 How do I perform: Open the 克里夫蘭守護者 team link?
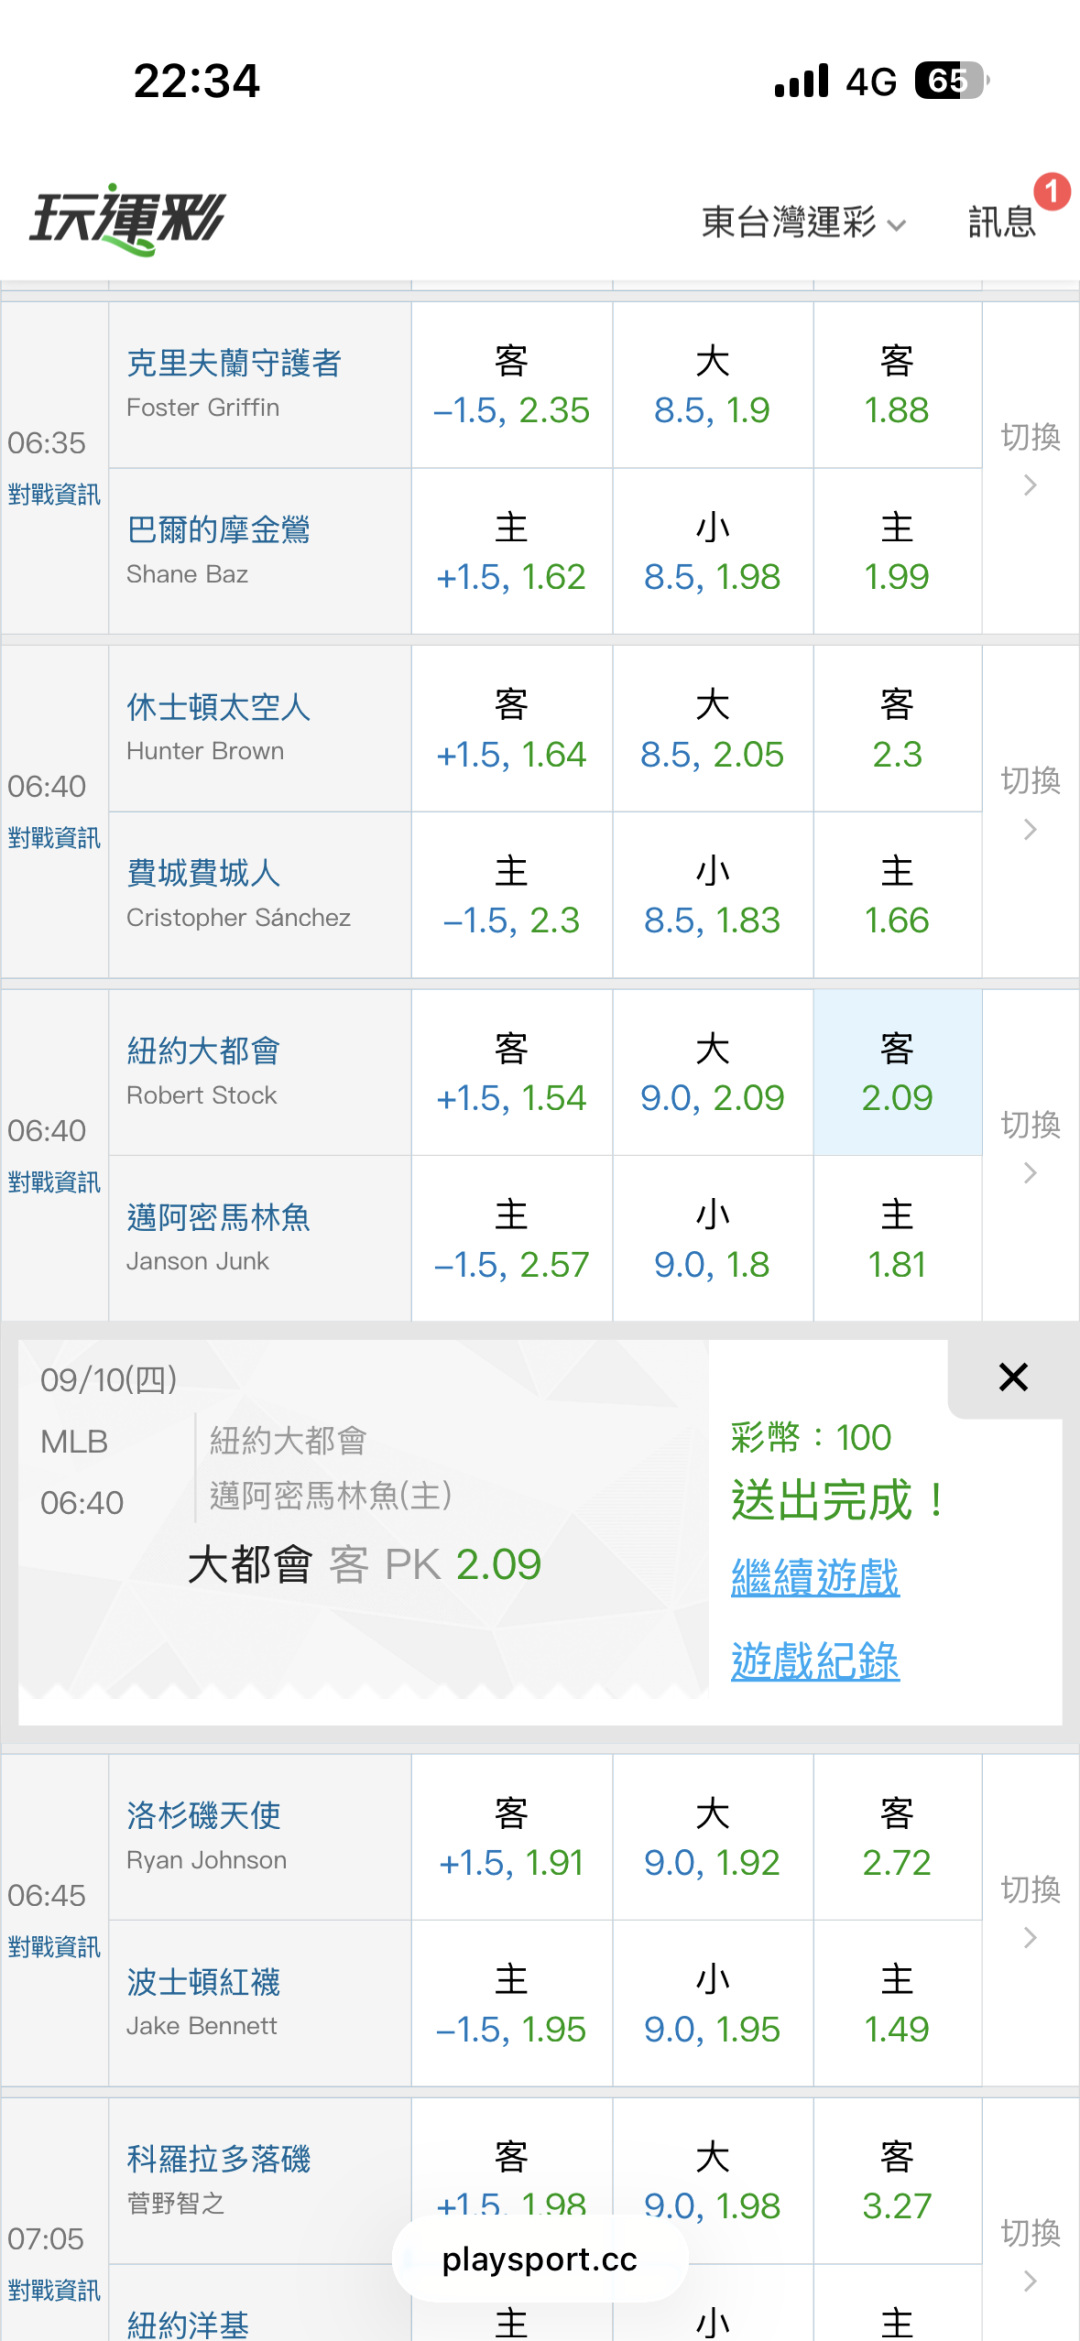234,362
